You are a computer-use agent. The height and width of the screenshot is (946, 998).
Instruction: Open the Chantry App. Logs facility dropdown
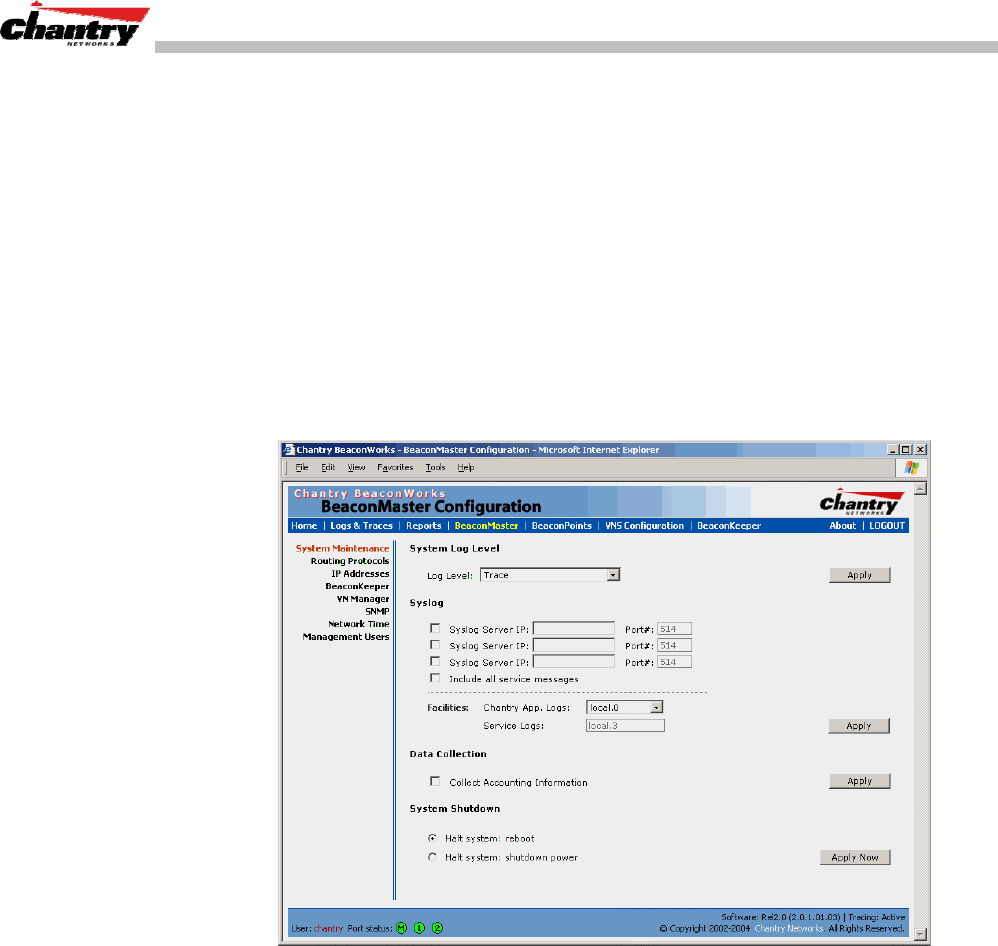[624, 707]
